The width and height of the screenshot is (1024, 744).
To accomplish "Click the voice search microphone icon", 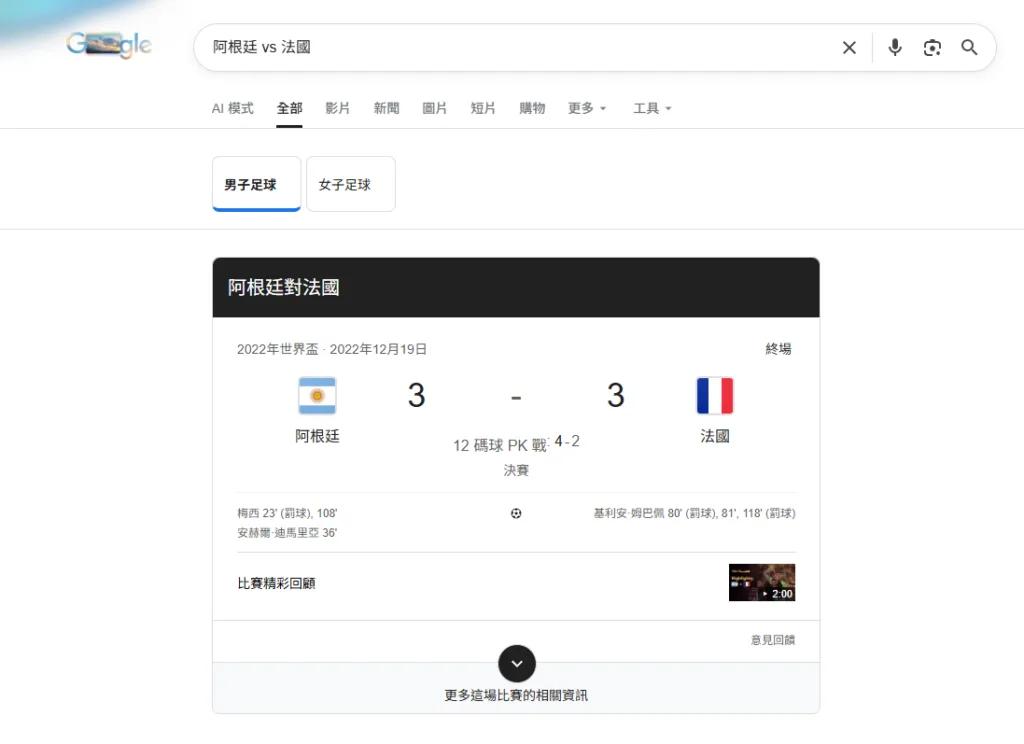I will coord(894,47).
